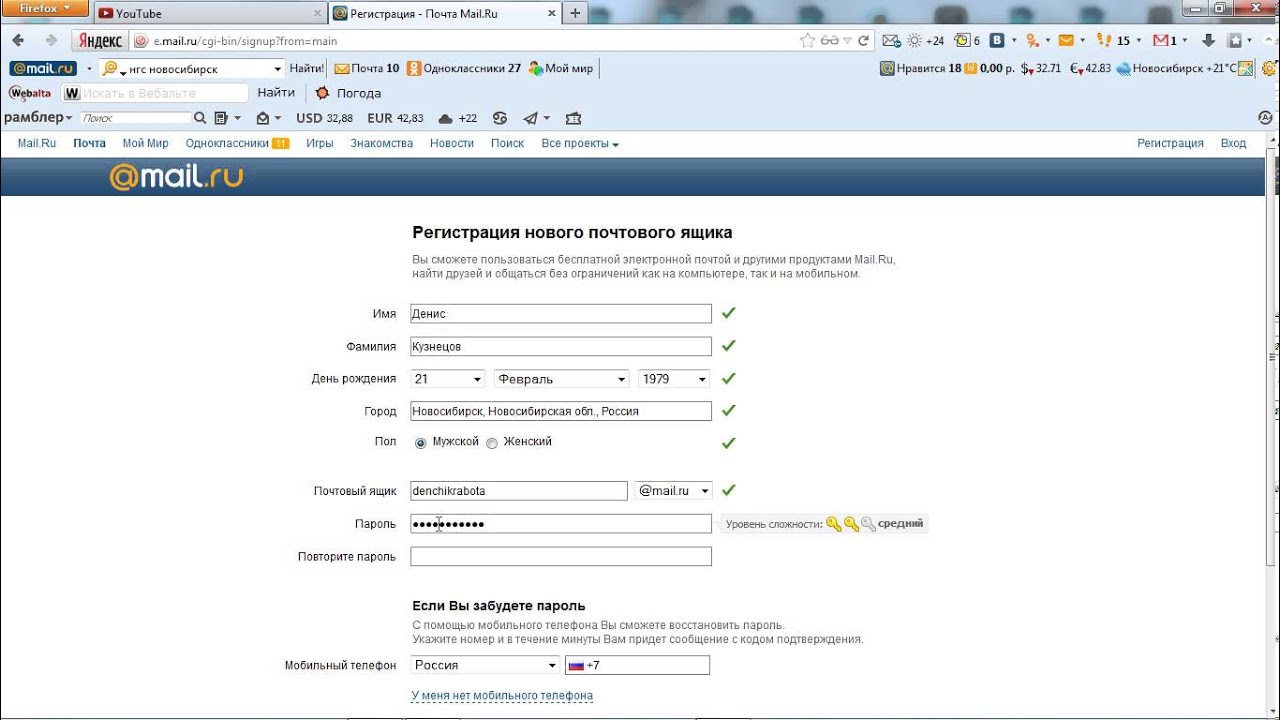Open the @mail.ru domain dropdown
The image size is (1280, 720).
coord(674,491)
